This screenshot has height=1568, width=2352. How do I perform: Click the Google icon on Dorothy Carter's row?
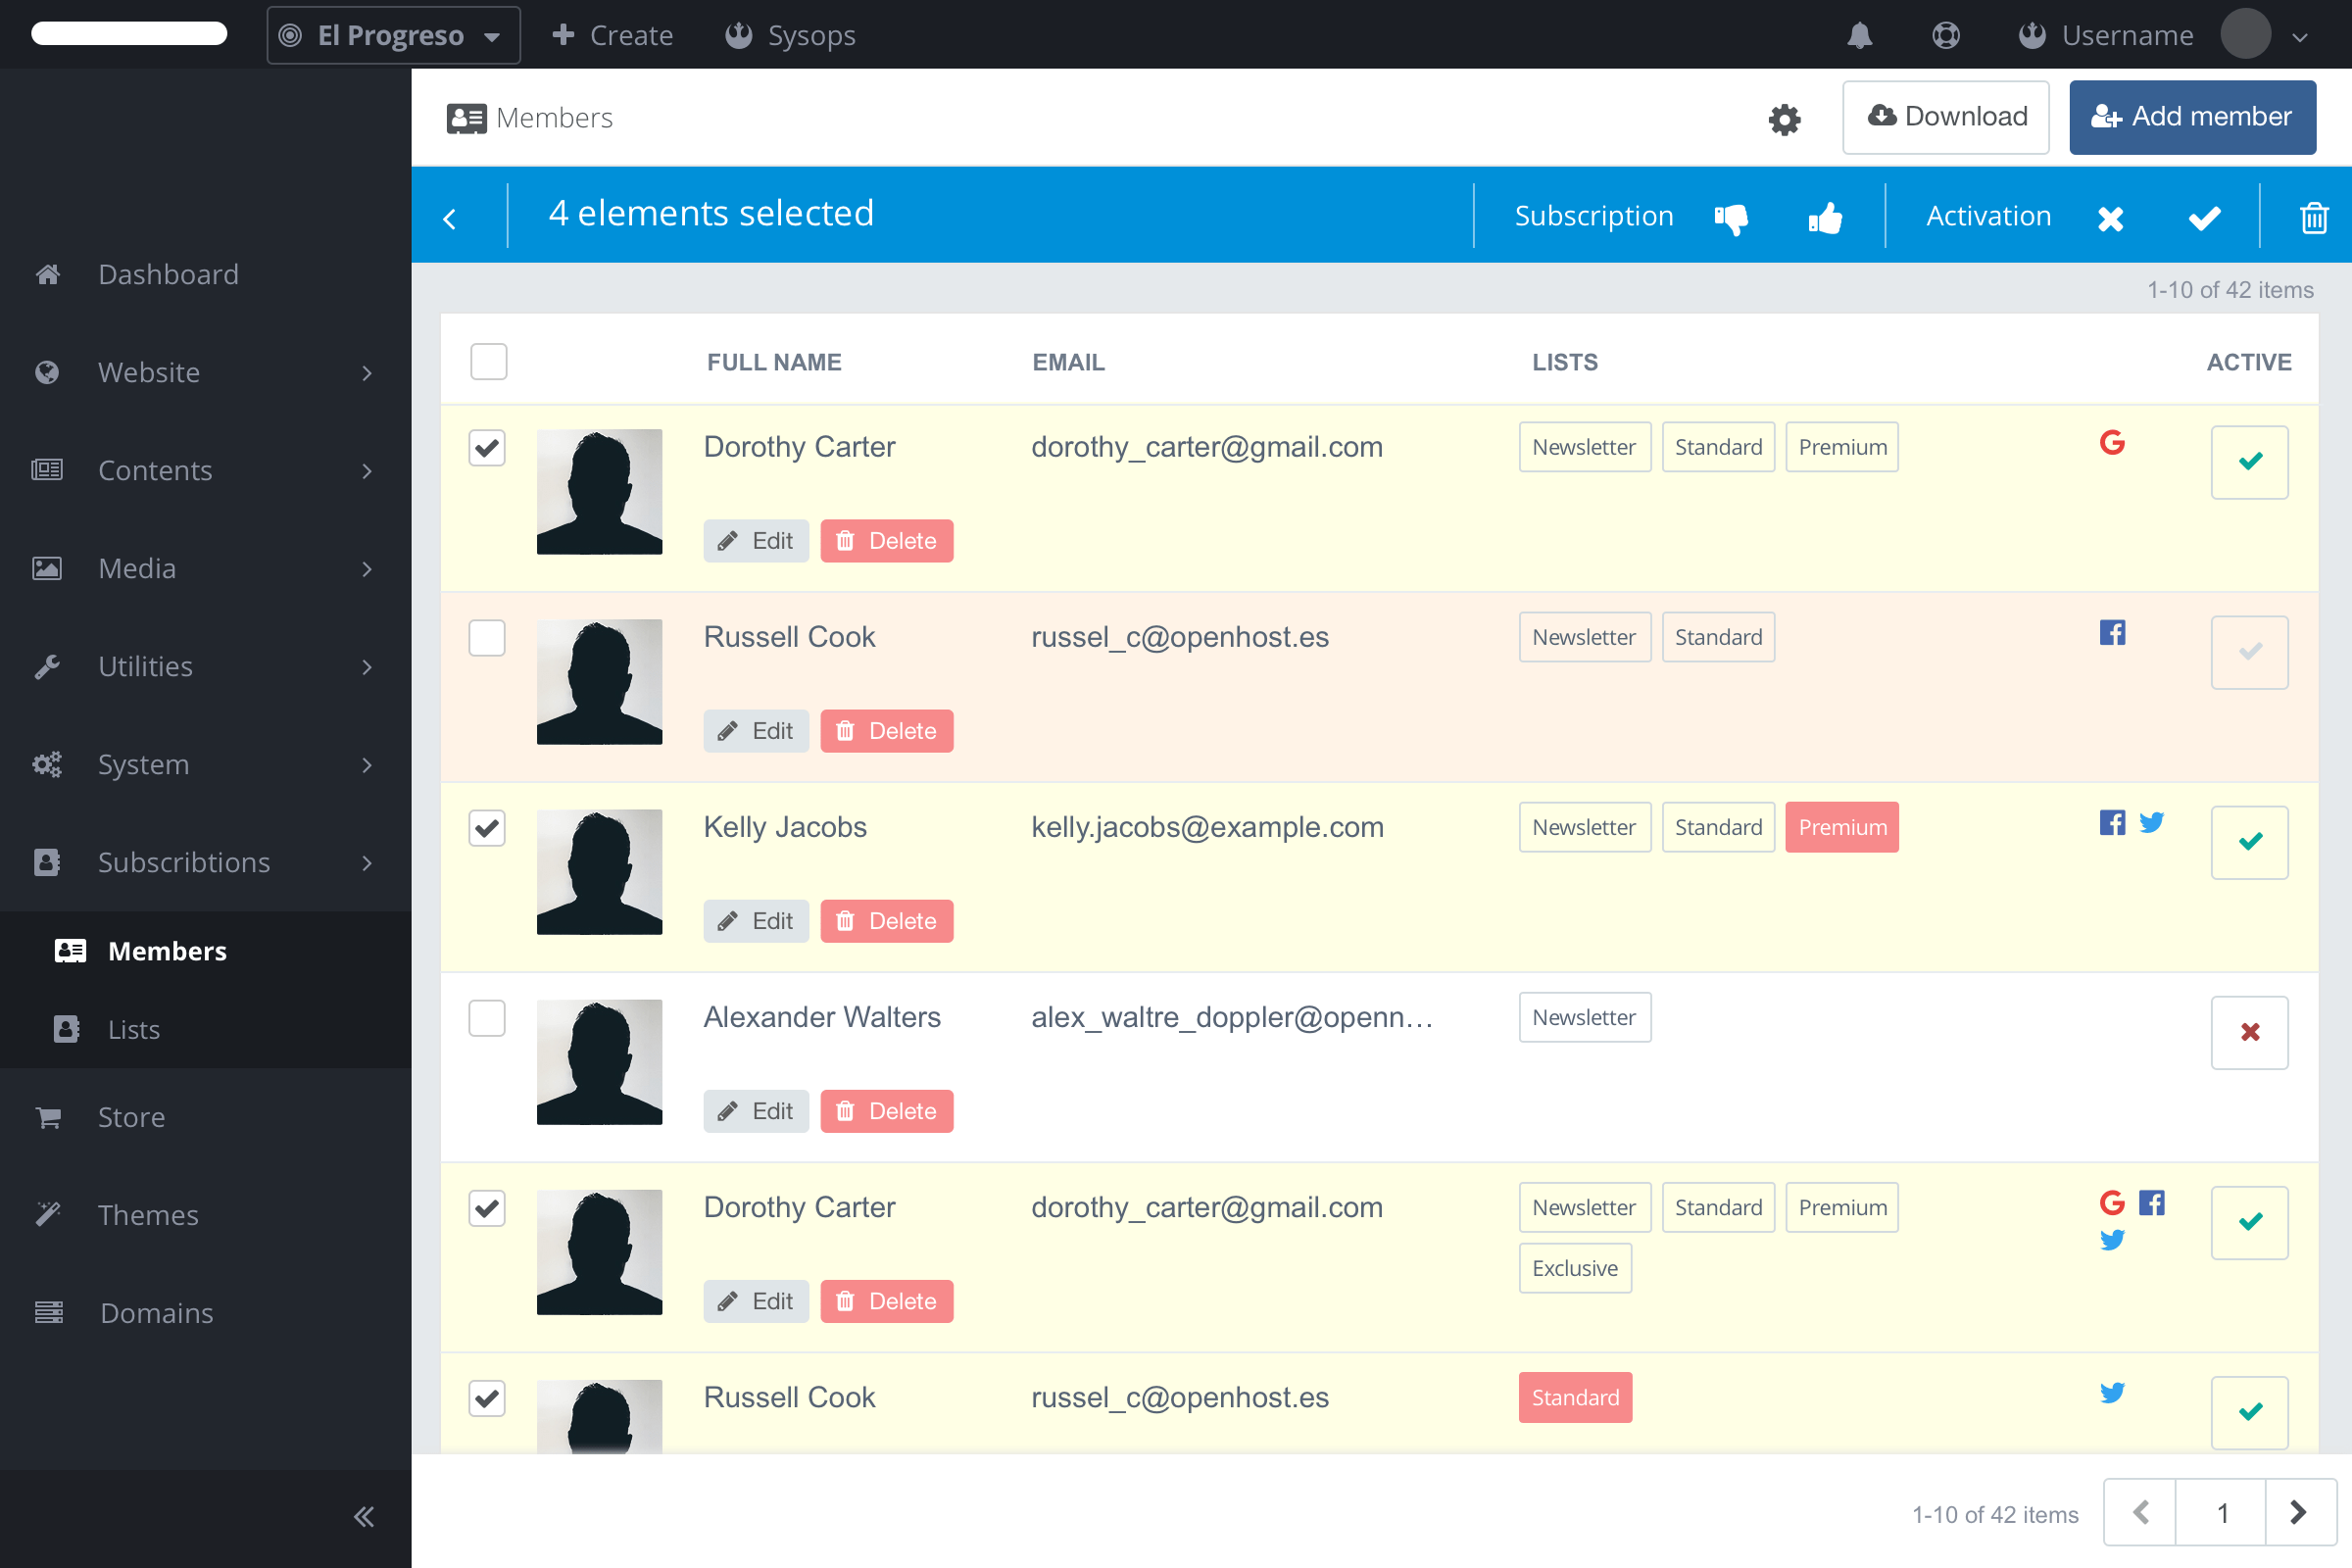click(x=2113, y=443)
